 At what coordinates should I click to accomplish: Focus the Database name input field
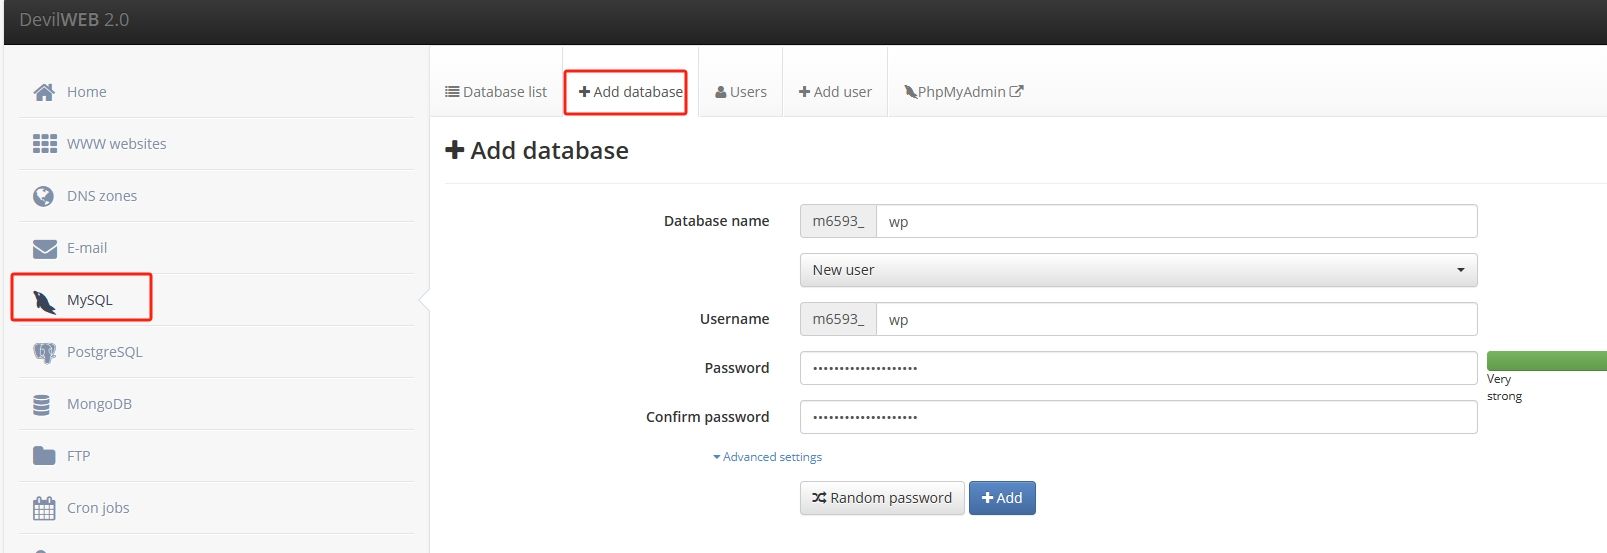[x=1176, y=221]
